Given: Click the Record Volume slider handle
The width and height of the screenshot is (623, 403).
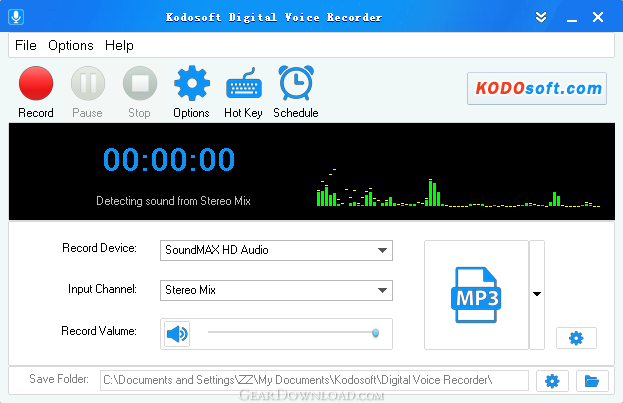Looking at the screenshot, I should [x=375, y=333].
